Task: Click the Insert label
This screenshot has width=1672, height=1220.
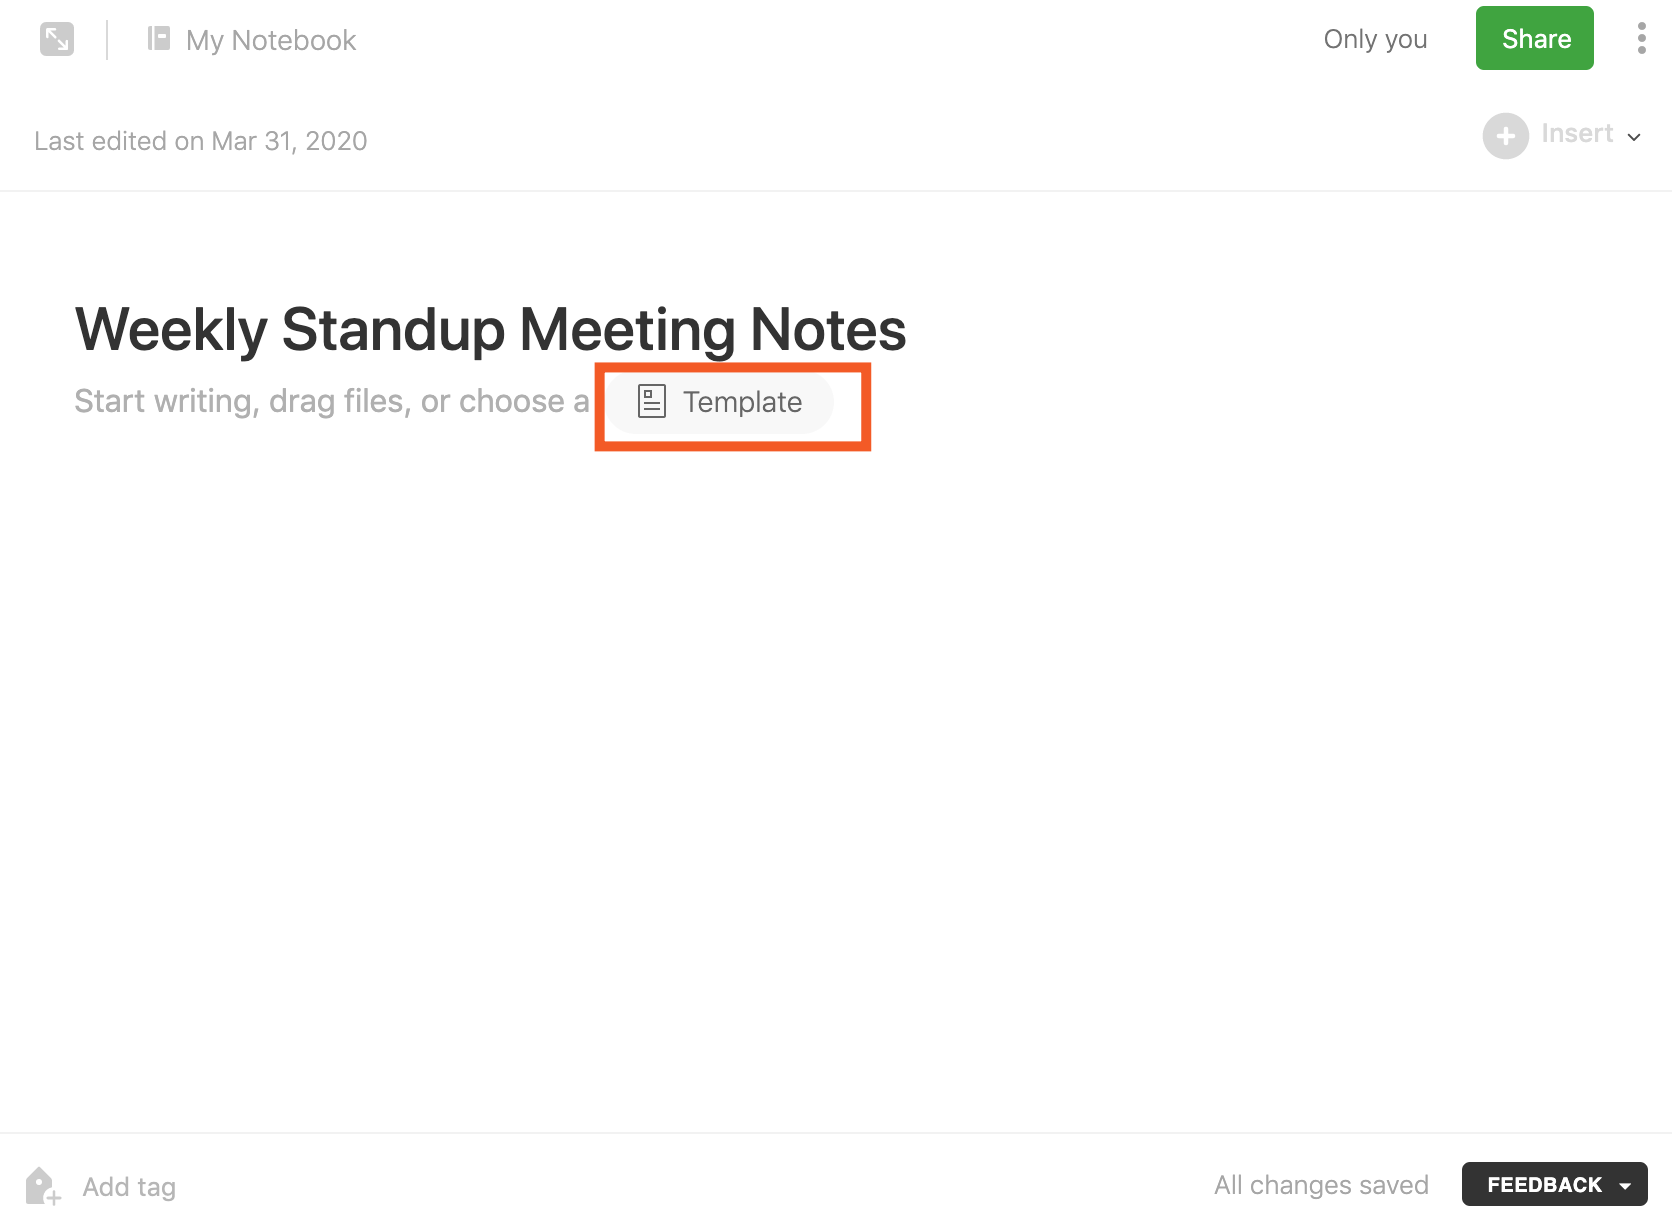Action: pos(1577,134)
